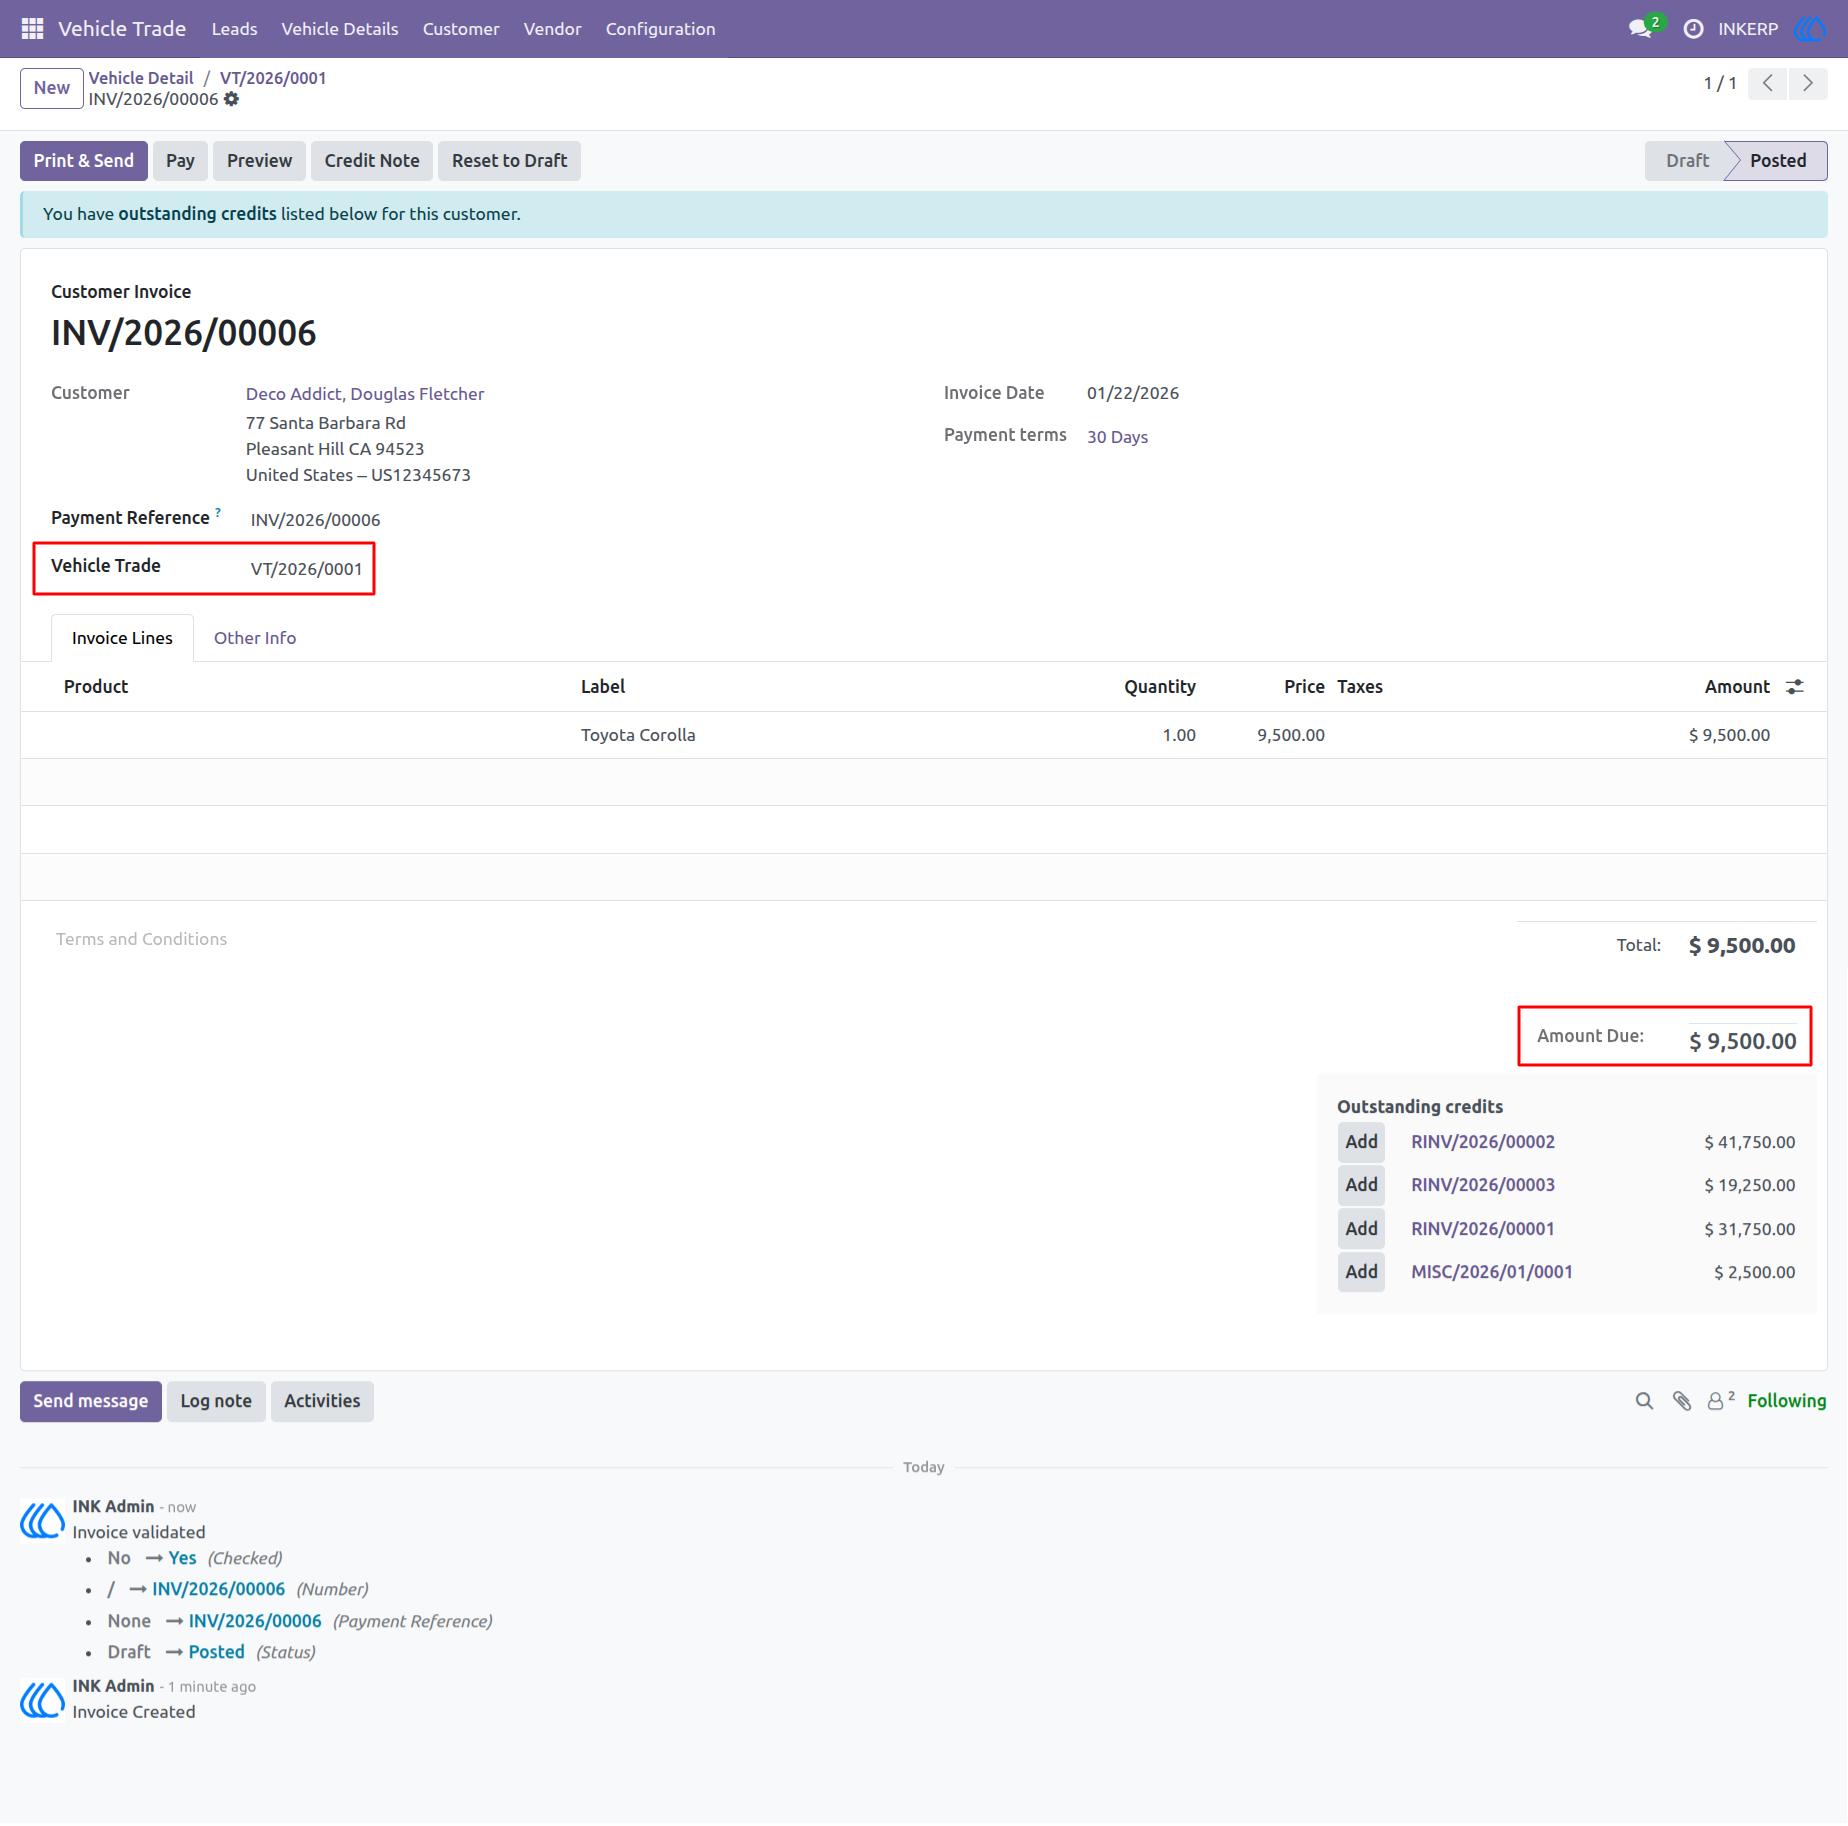
Task: Add outstanding credit RINV/2026/00002
Action: (x=1361, y=1142)
